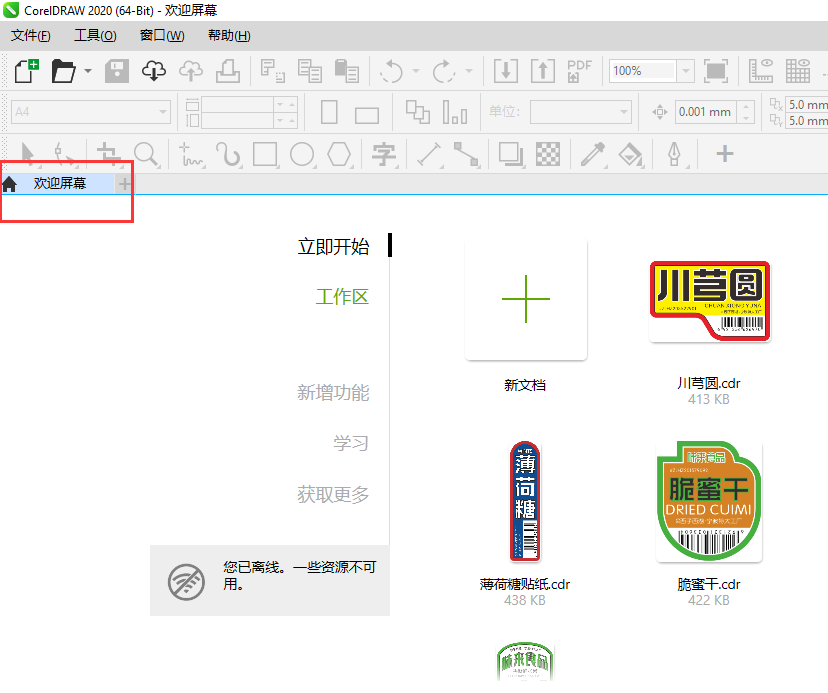Click the All pages layout icon

pyautogui.click(x=418, y=112)
